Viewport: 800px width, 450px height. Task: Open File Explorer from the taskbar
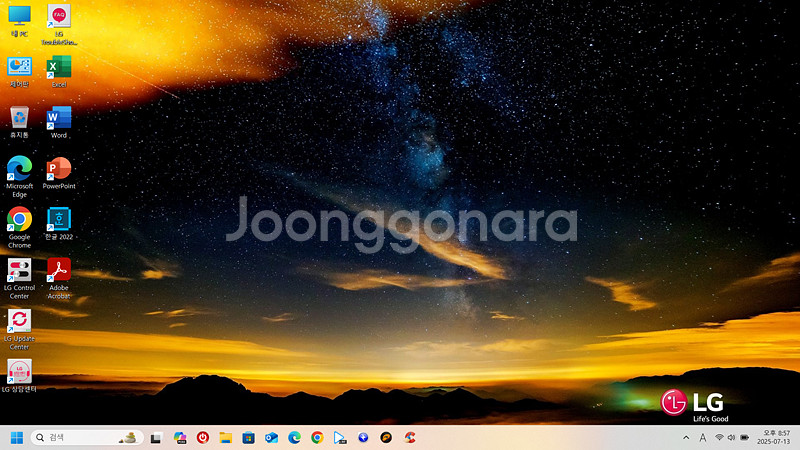226,438
